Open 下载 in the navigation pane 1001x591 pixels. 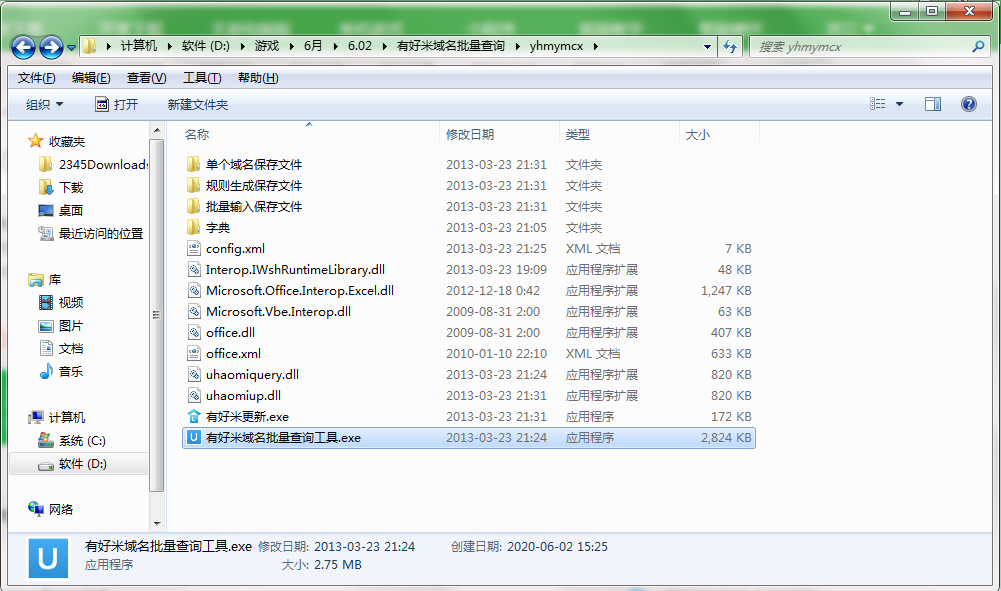point(71,188)
